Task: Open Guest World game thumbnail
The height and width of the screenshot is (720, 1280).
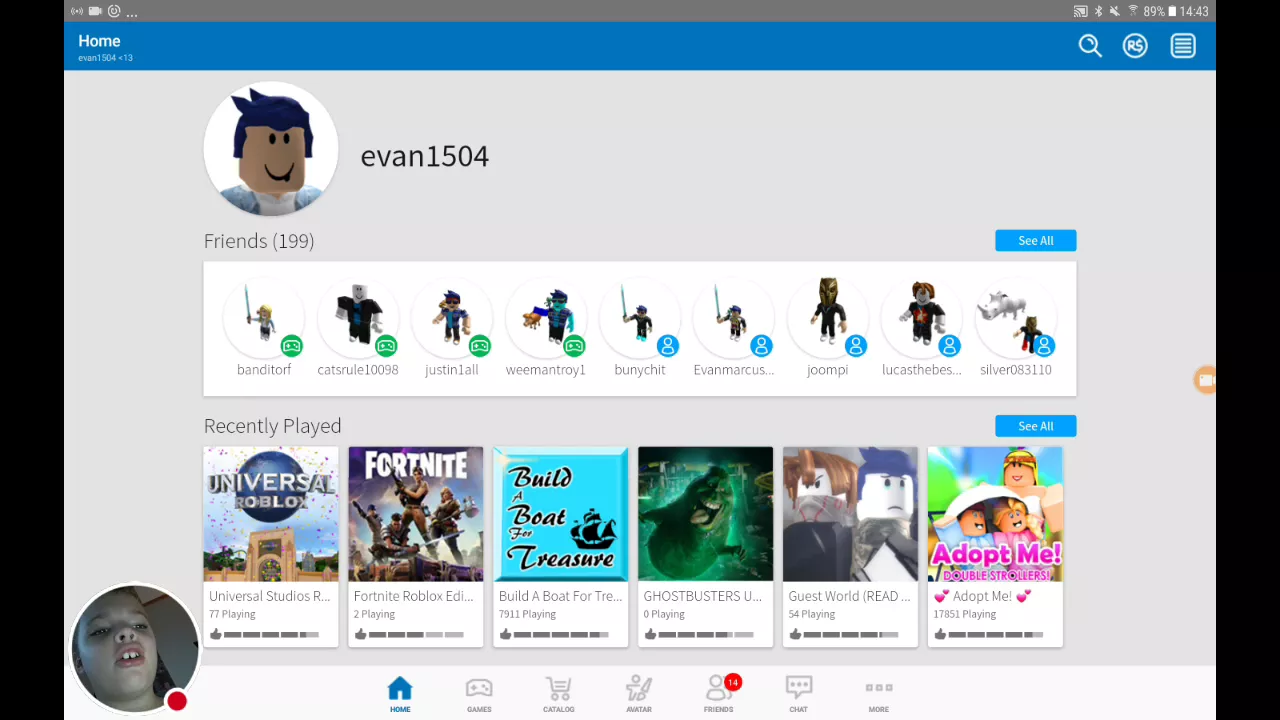Action: (x=850, y=514)
